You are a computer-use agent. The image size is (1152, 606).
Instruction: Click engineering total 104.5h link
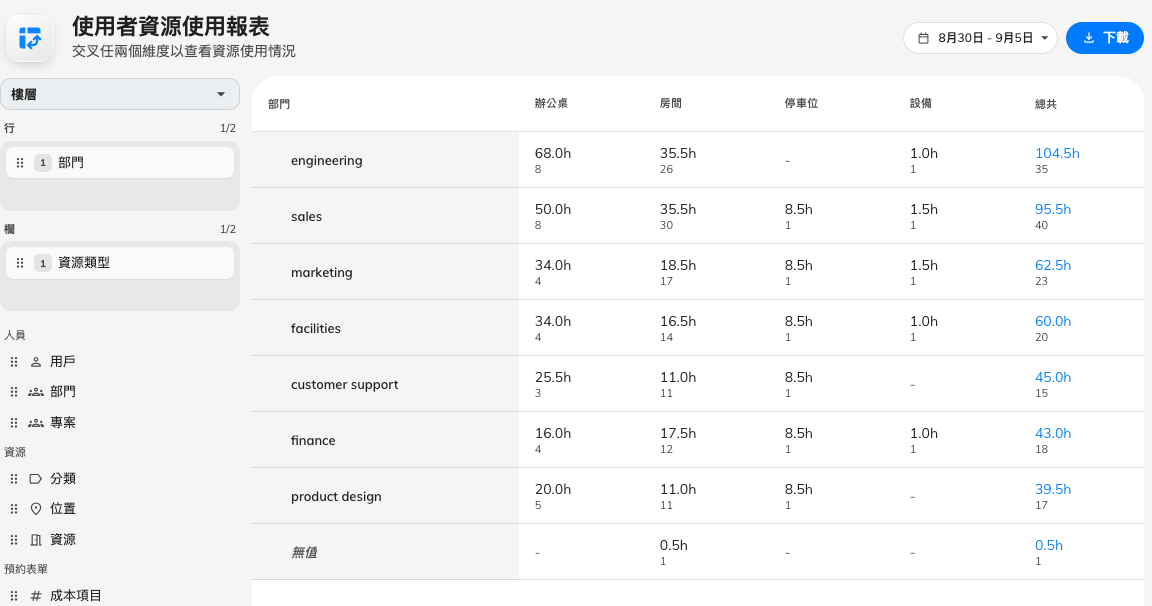point(1057,154)
